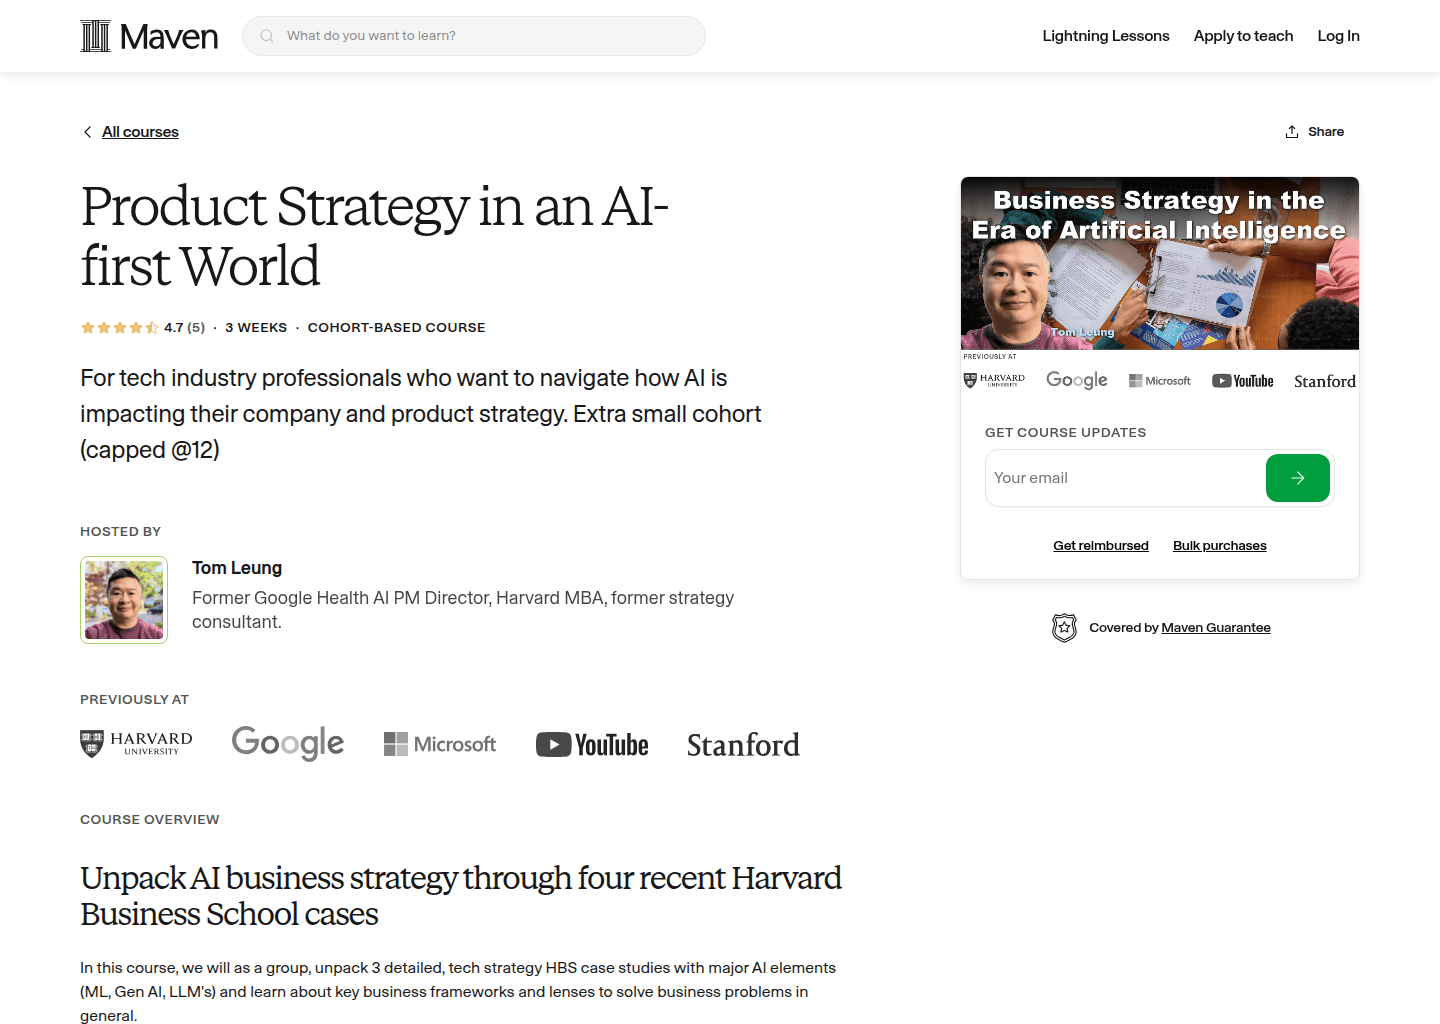Click the Harvard University crest logo

coord(135,743)
